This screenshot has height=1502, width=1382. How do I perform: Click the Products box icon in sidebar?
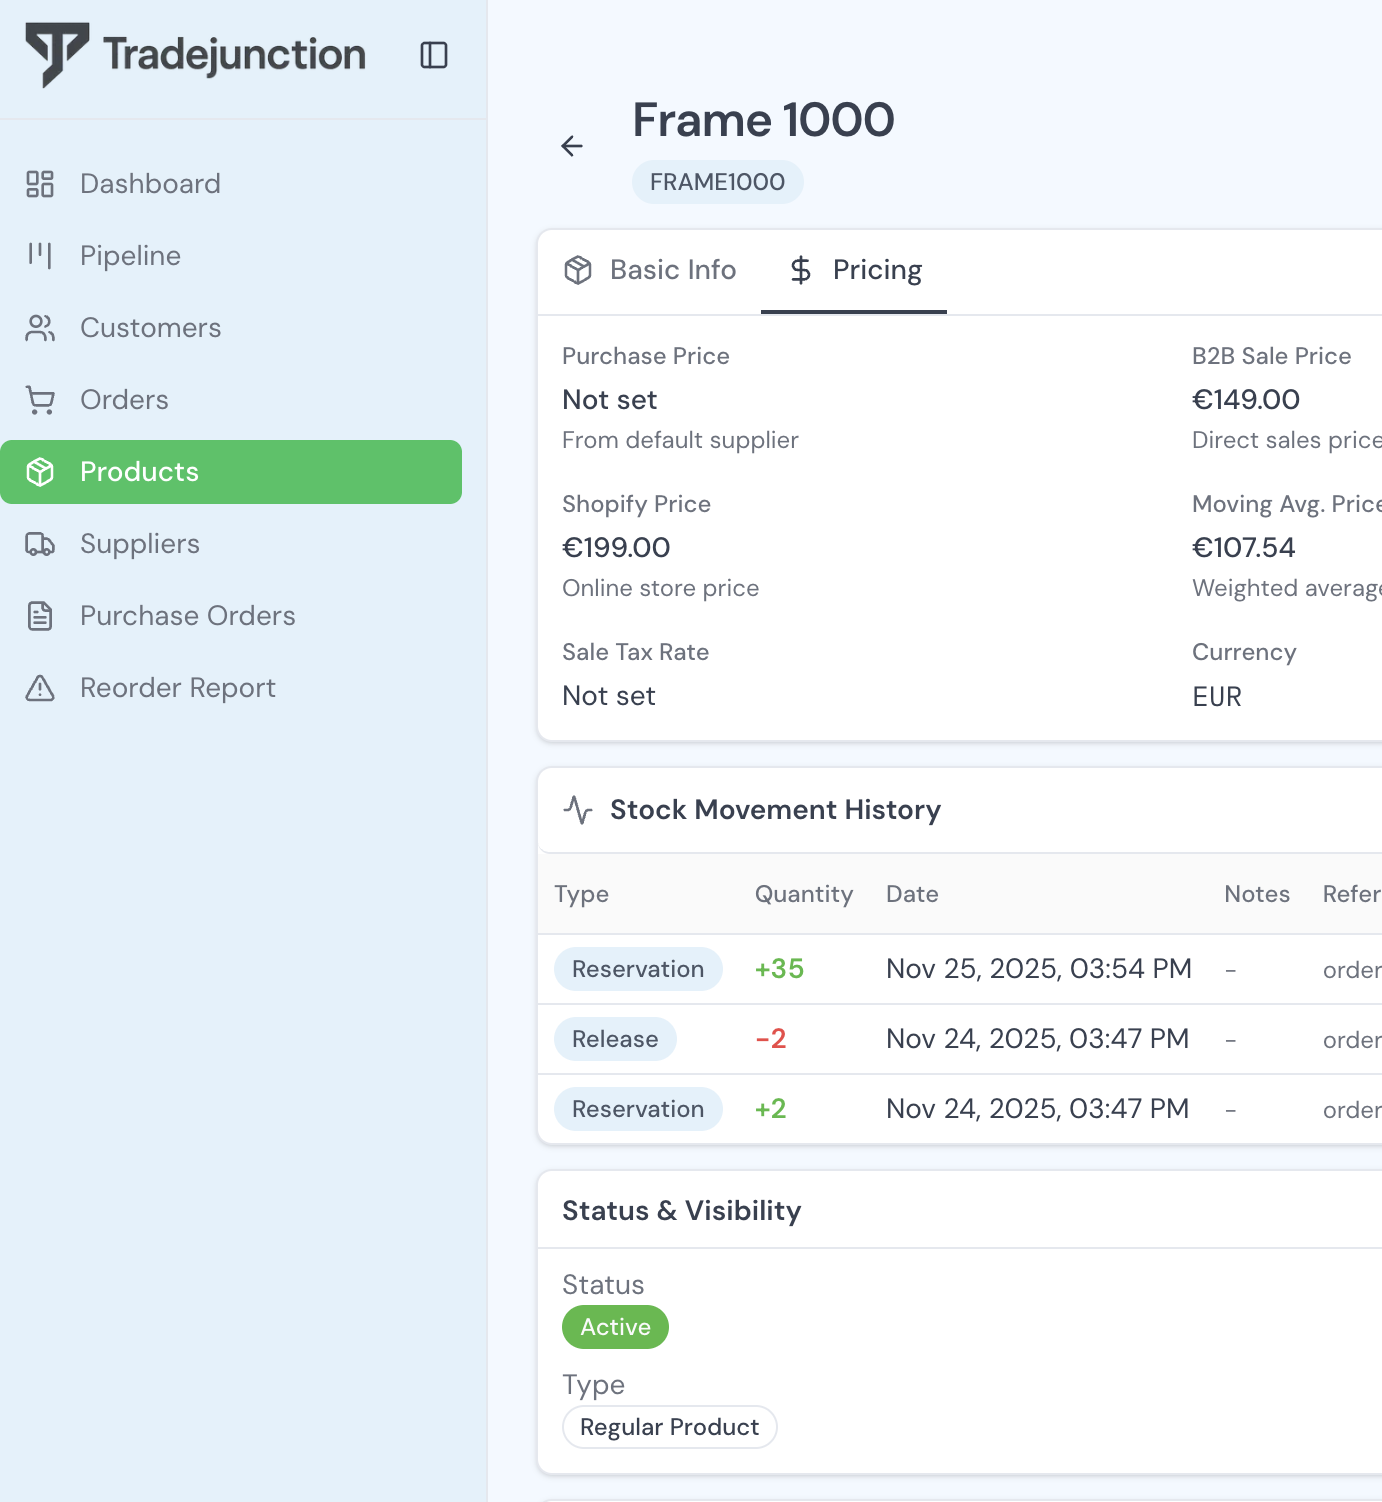pos(40,472)
